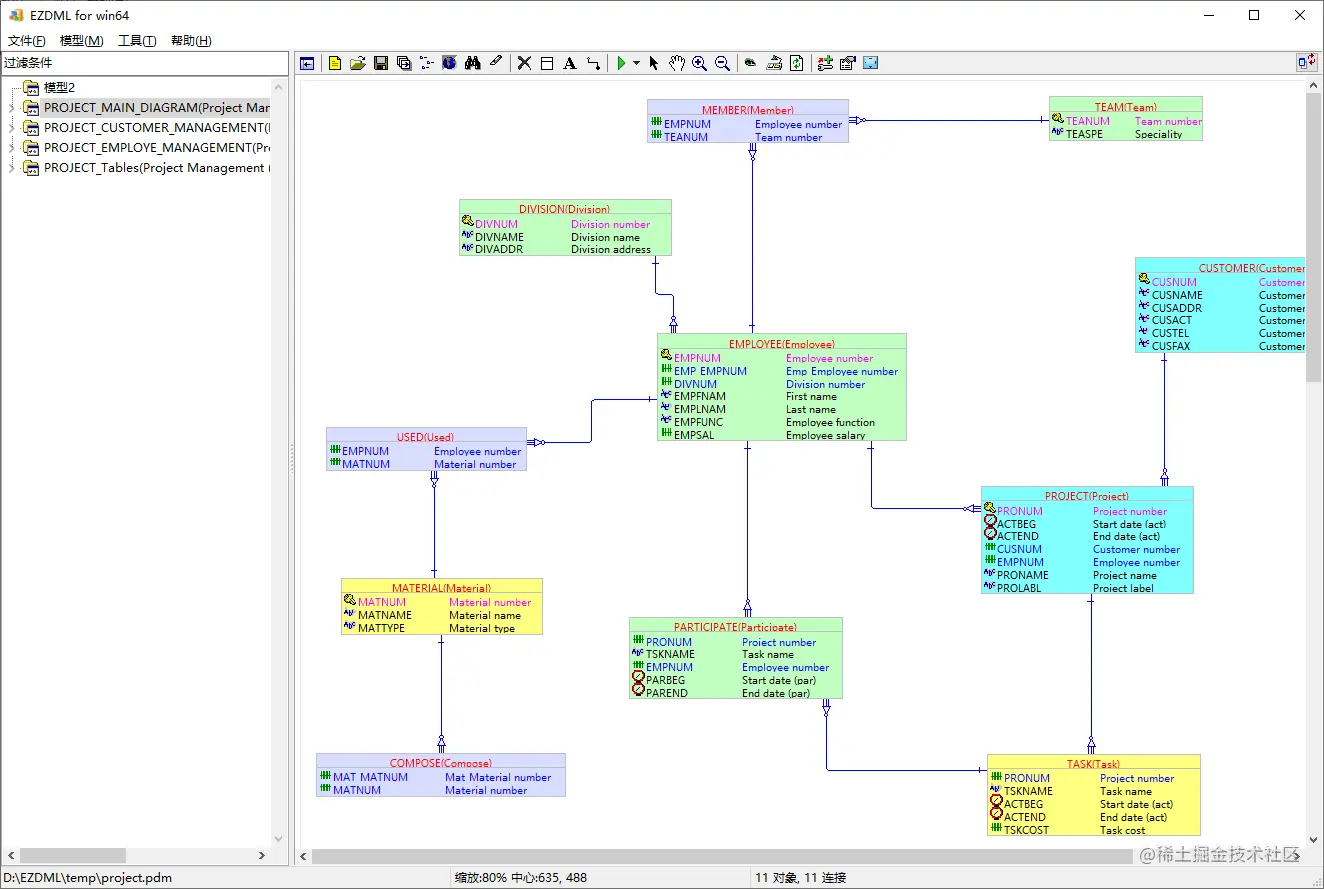Screen dimensions: 1324x889
Task: Select the PARTICIPATE(Participate) table header
Action: (735, 627)
